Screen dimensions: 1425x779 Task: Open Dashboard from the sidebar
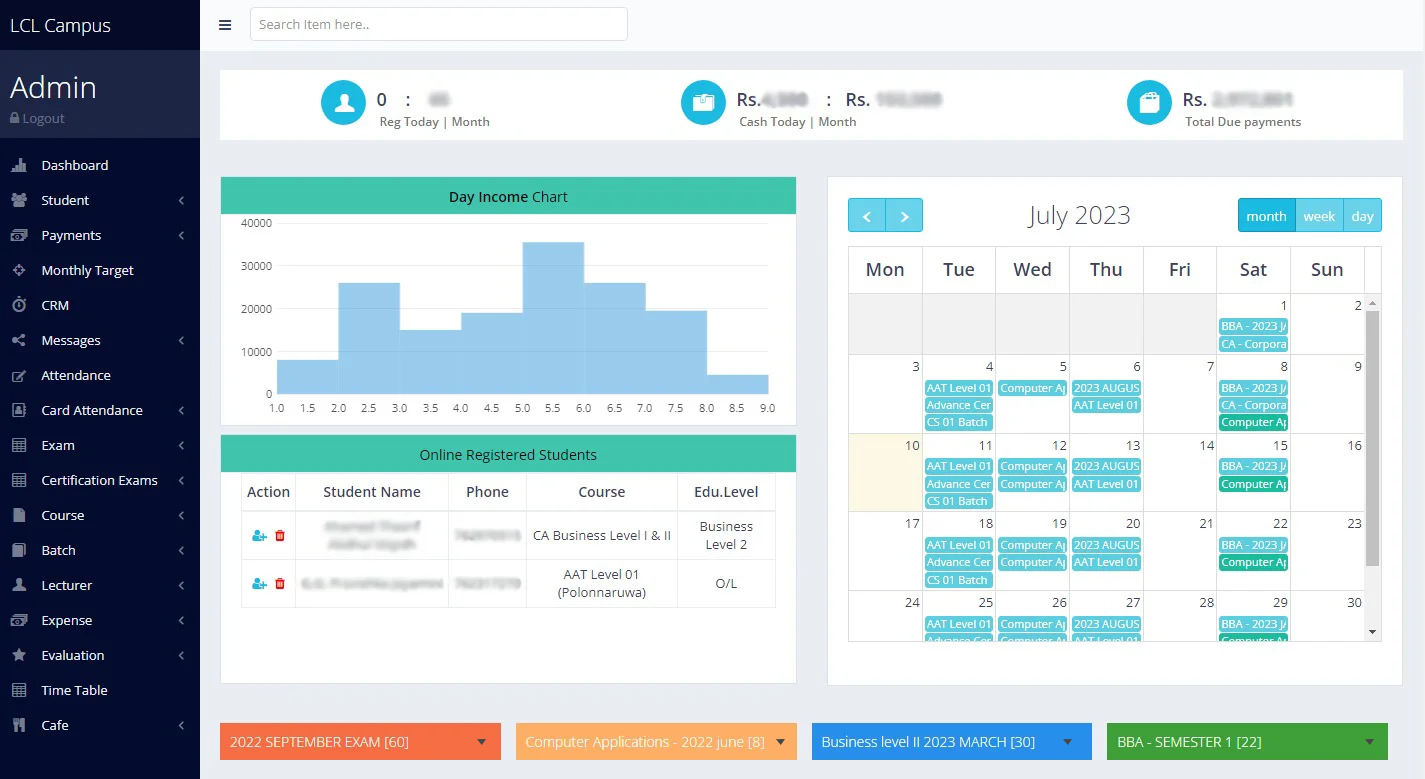coord(75,165)
